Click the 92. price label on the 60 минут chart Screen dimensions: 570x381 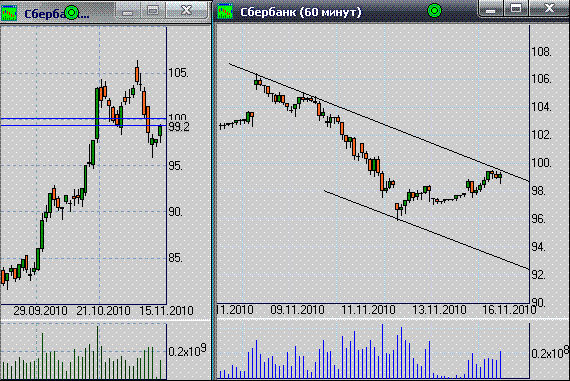[x=538, y=274]
